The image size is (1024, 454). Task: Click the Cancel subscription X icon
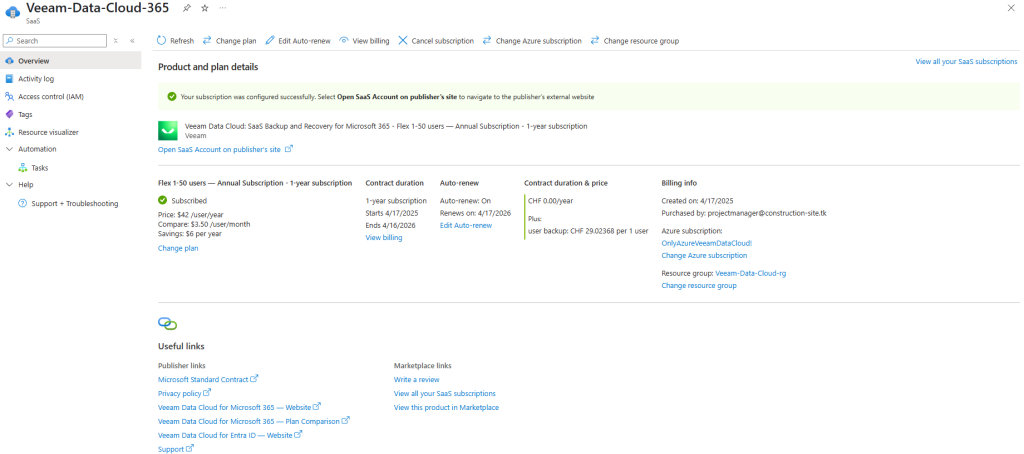pos(402,41)
